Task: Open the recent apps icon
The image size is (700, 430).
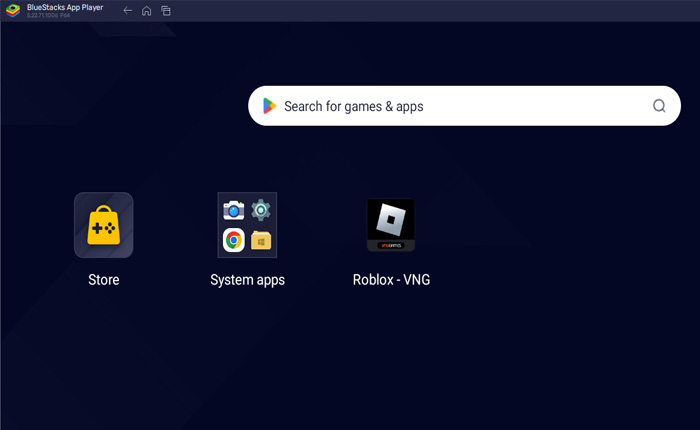Action: (x=166, y=11)
